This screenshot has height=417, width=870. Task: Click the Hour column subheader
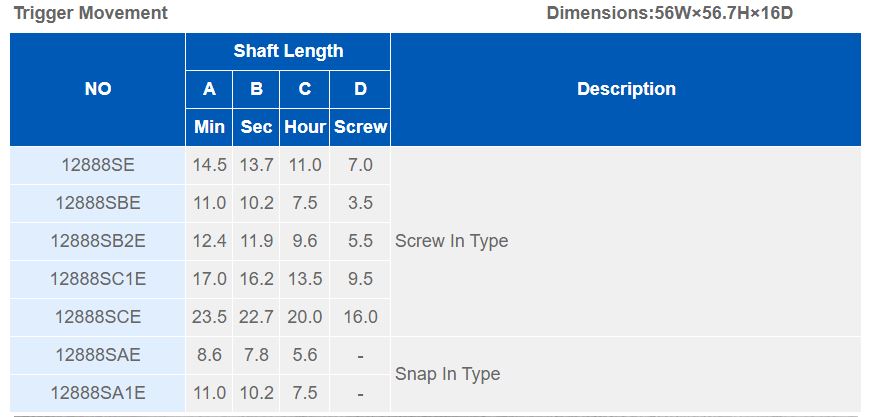305,127
